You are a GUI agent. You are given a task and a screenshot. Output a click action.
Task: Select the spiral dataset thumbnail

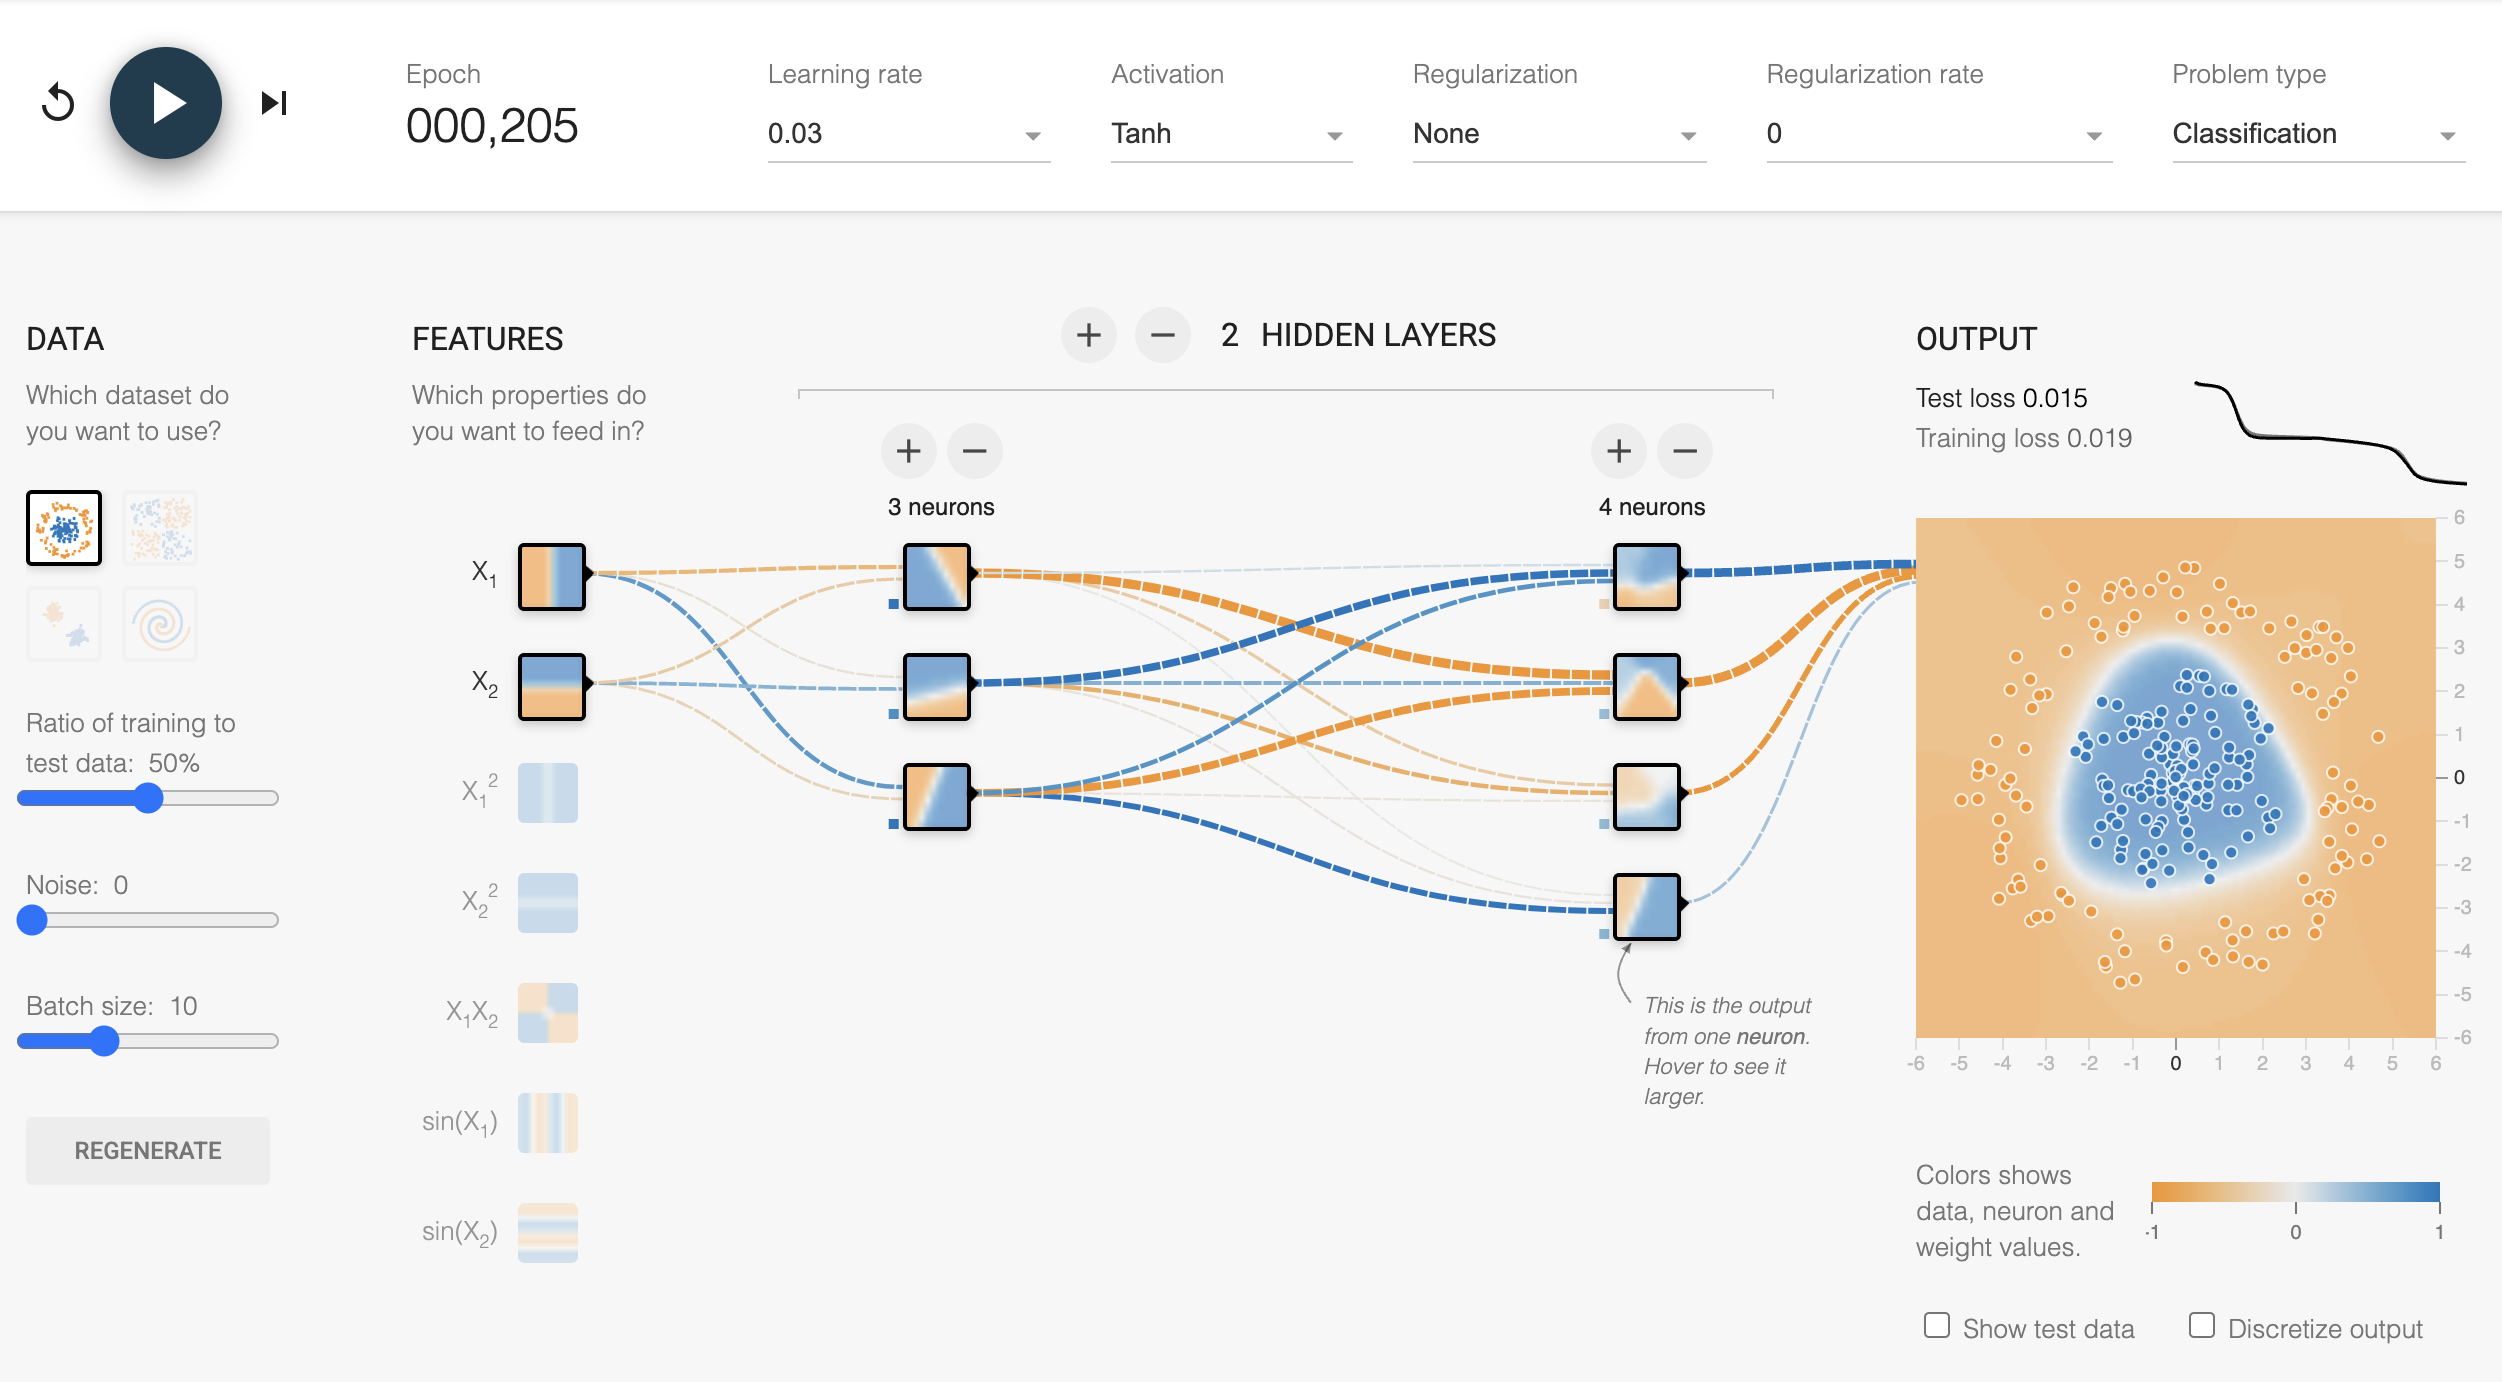click(x=160, y=625)
